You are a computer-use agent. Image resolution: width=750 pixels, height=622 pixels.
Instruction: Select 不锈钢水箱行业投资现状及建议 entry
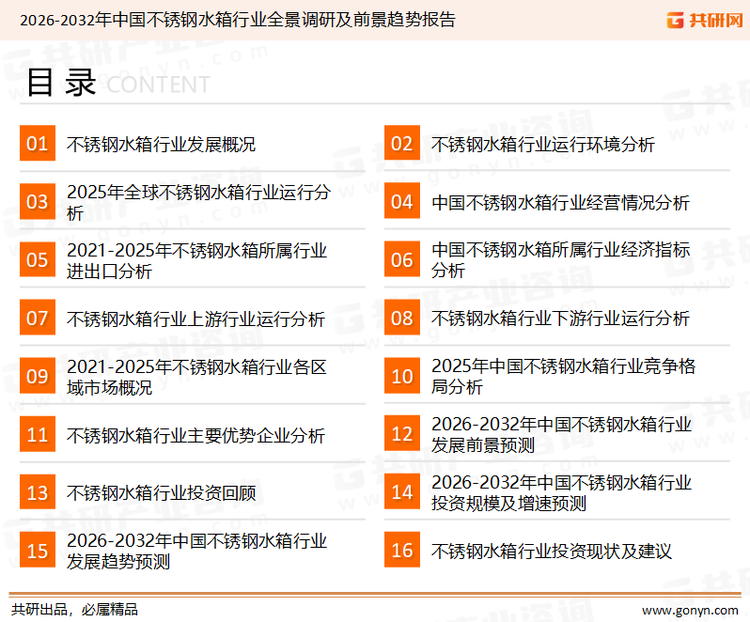click(x=551, y=551)
